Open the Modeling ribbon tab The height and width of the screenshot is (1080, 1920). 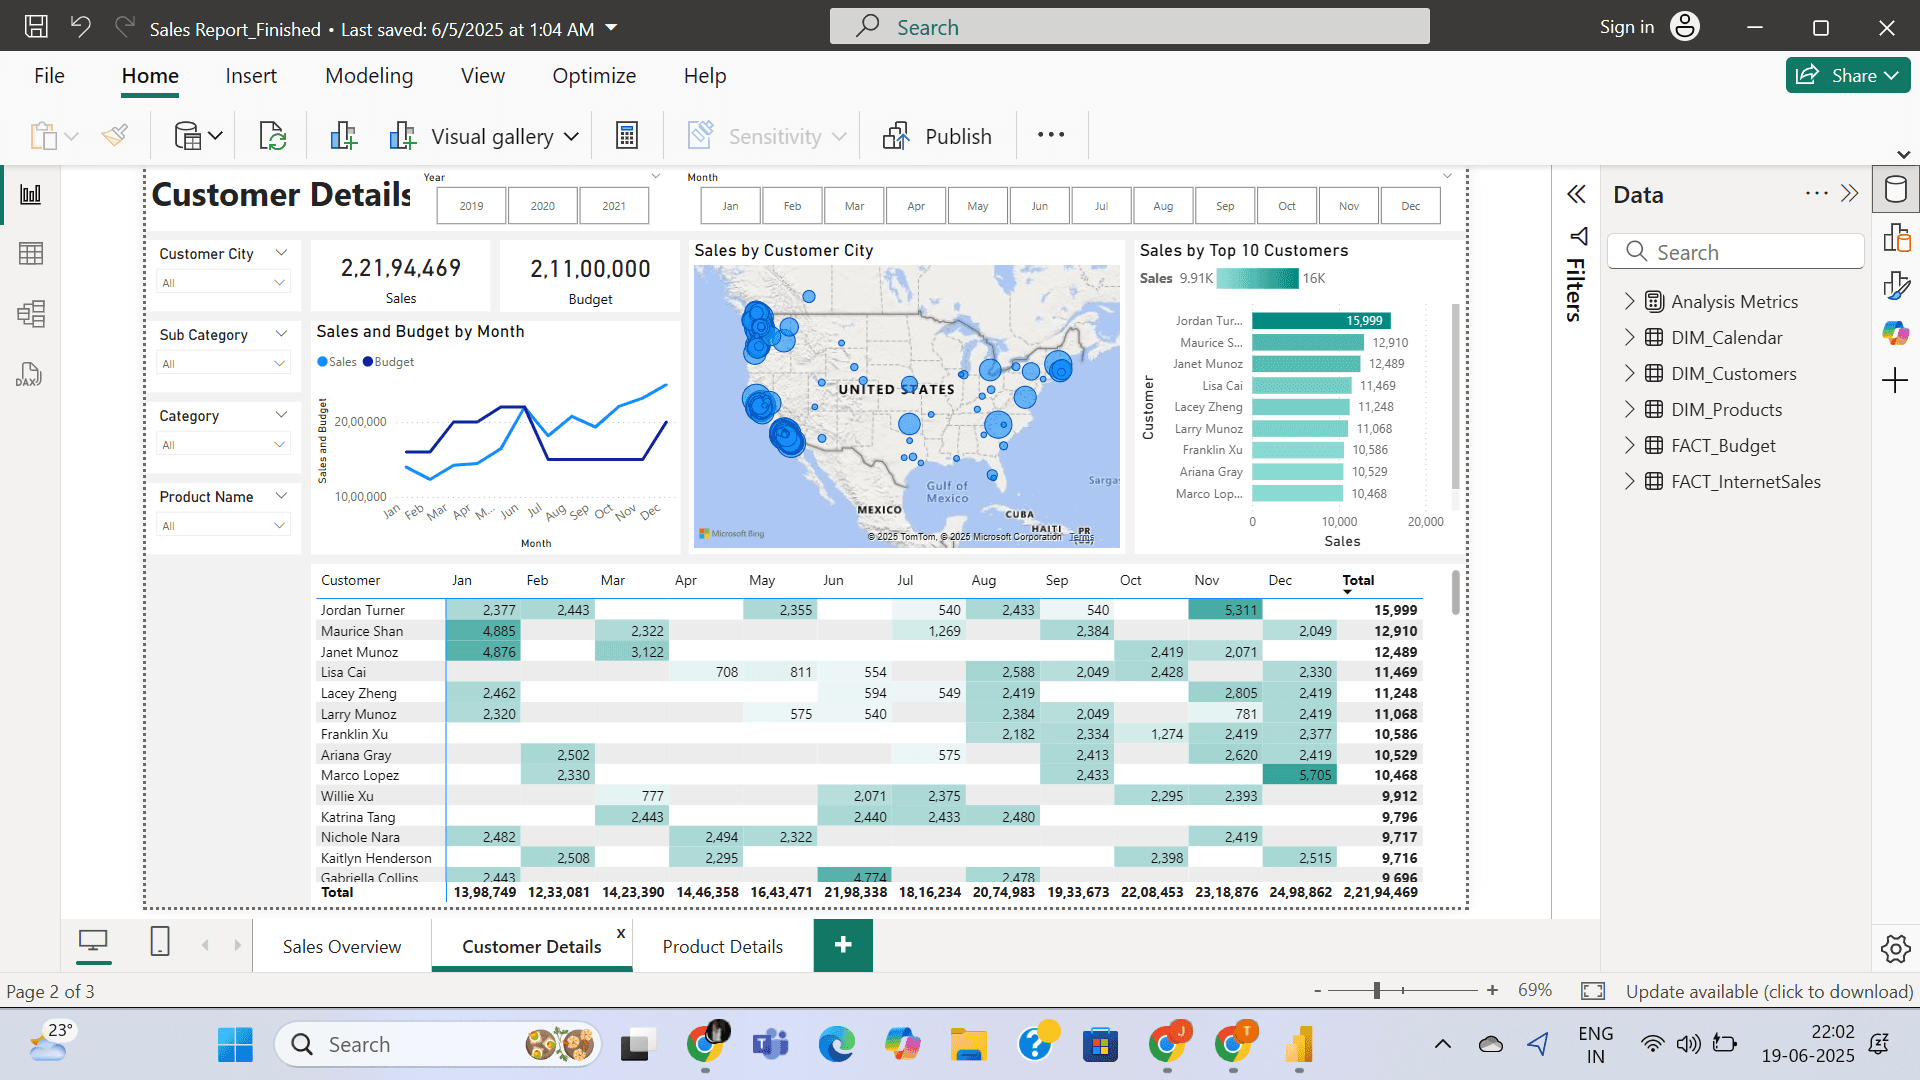click(369, 76)
